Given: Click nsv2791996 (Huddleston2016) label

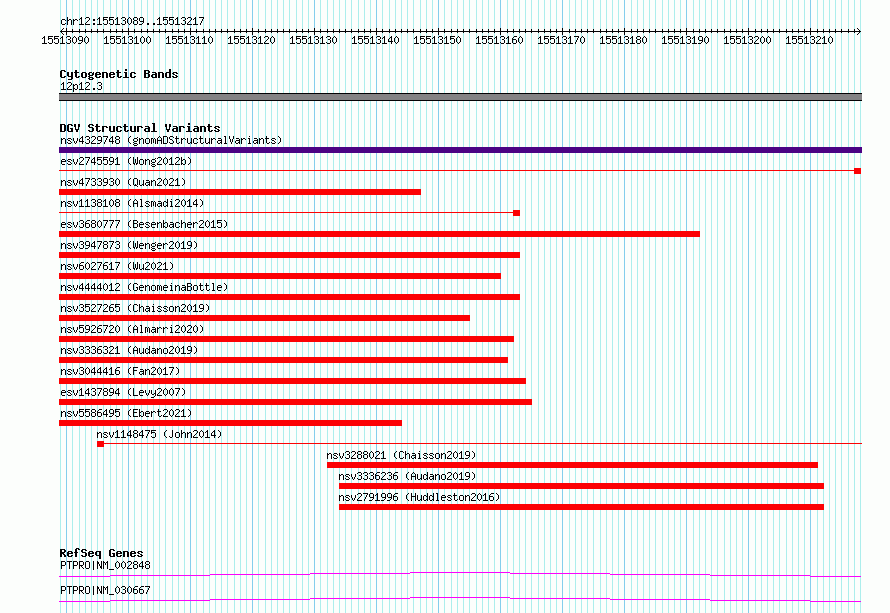Looking at the screenshot, I should (x=419, y=497).
